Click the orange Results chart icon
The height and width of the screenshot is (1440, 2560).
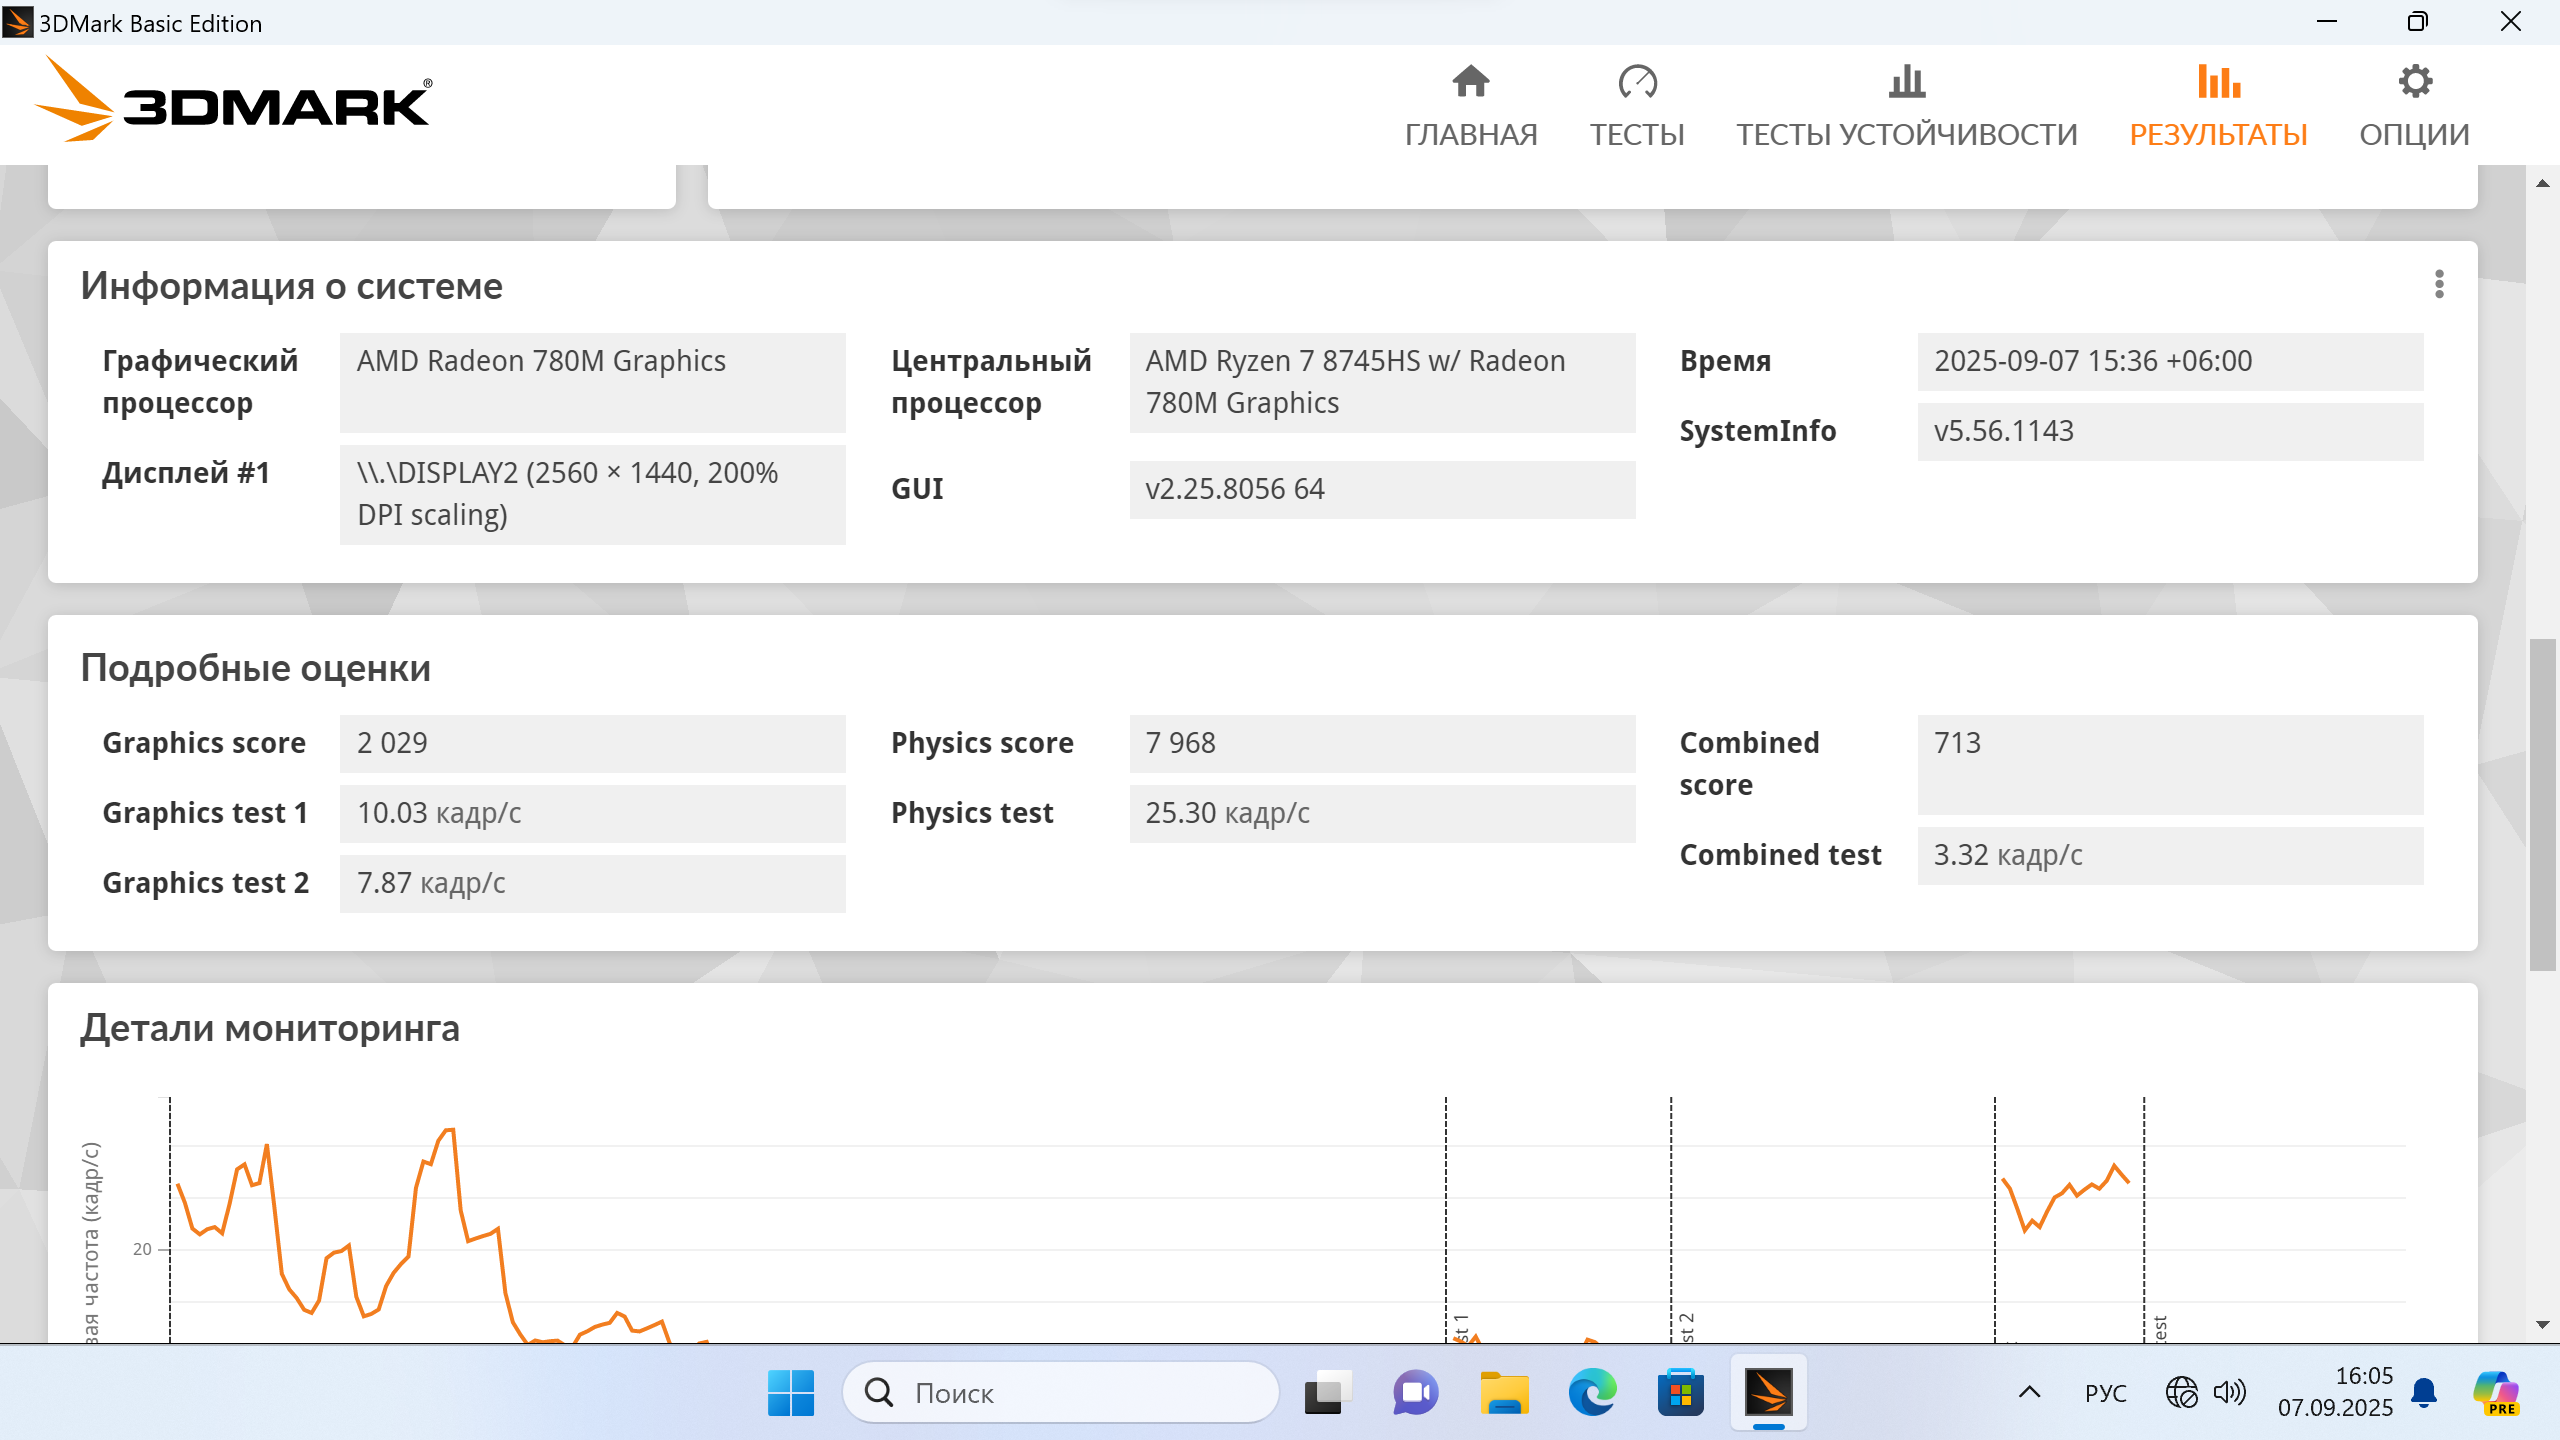[2218, 82]
